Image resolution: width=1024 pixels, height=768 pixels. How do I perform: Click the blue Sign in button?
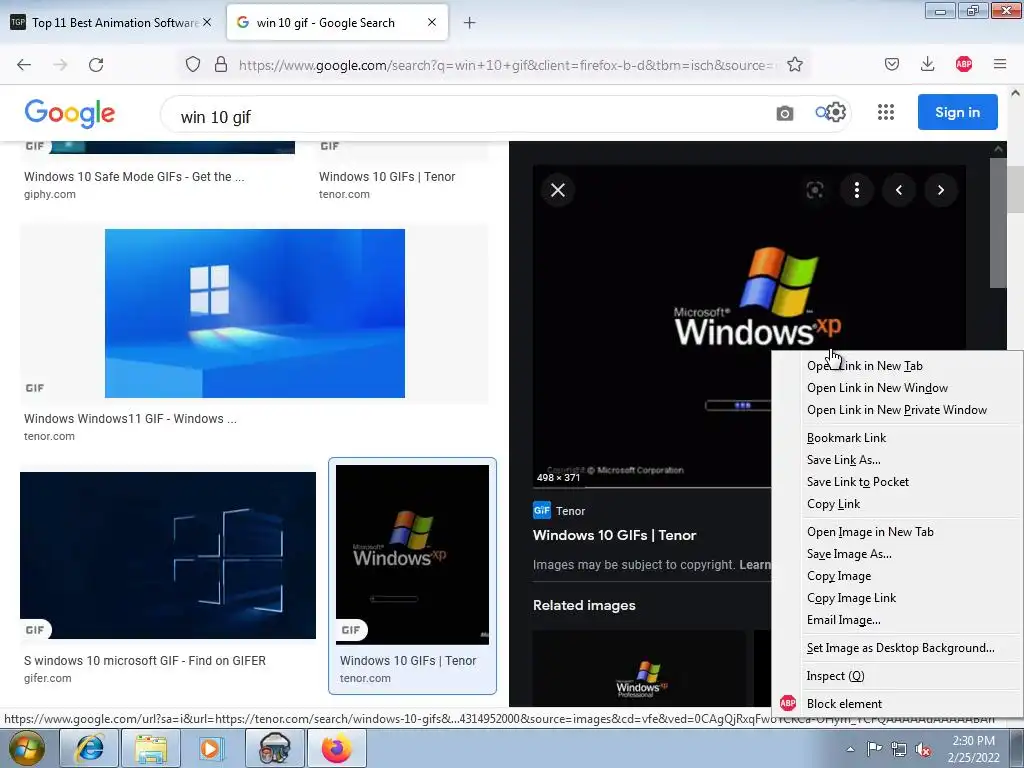tap(957, 112)
